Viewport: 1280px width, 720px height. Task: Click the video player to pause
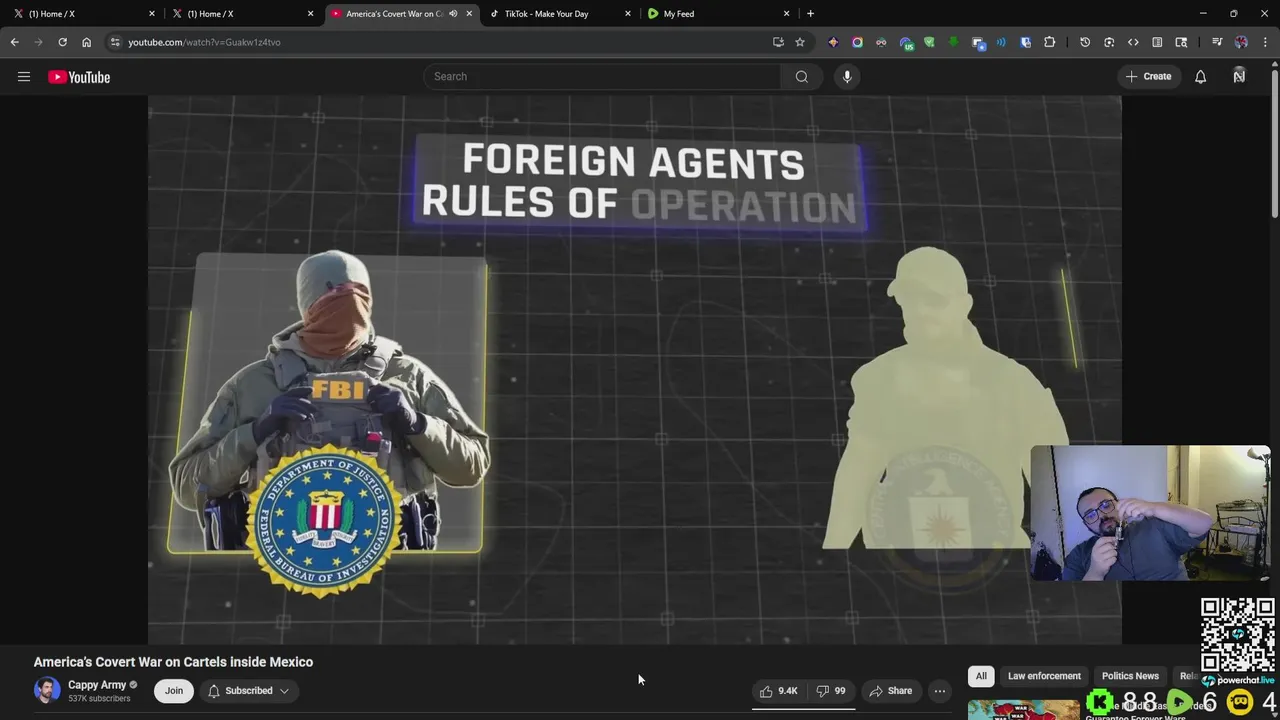pyautogui.click(x=634, y=370)
